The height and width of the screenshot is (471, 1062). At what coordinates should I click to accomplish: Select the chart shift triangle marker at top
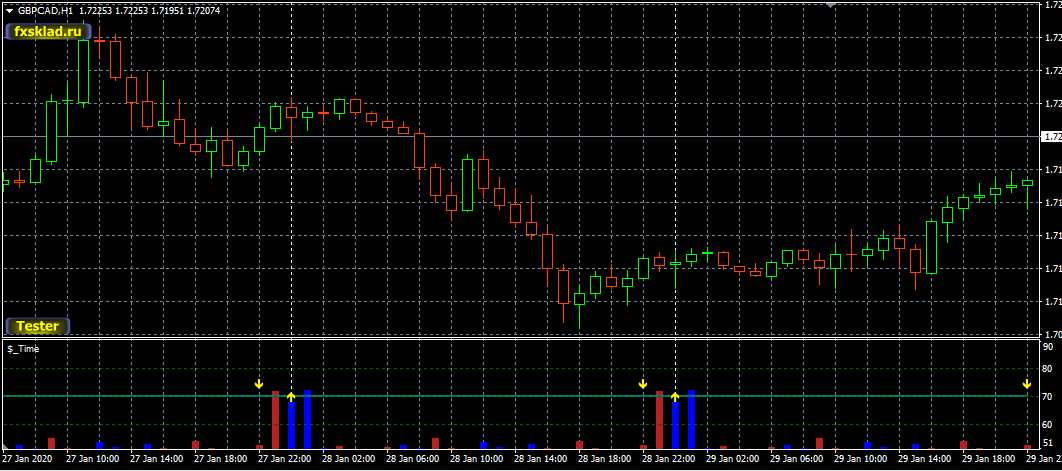coord(830,5)
